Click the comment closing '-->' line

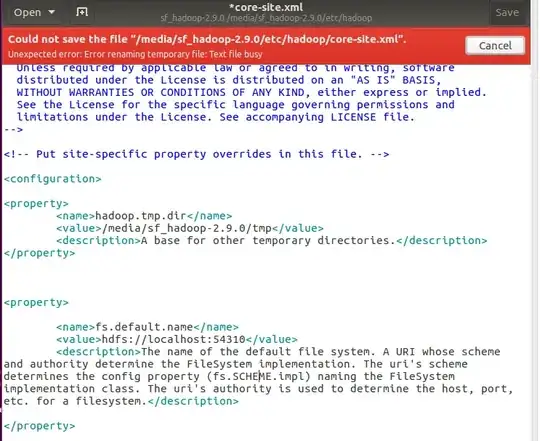click(x=13, y=129)
